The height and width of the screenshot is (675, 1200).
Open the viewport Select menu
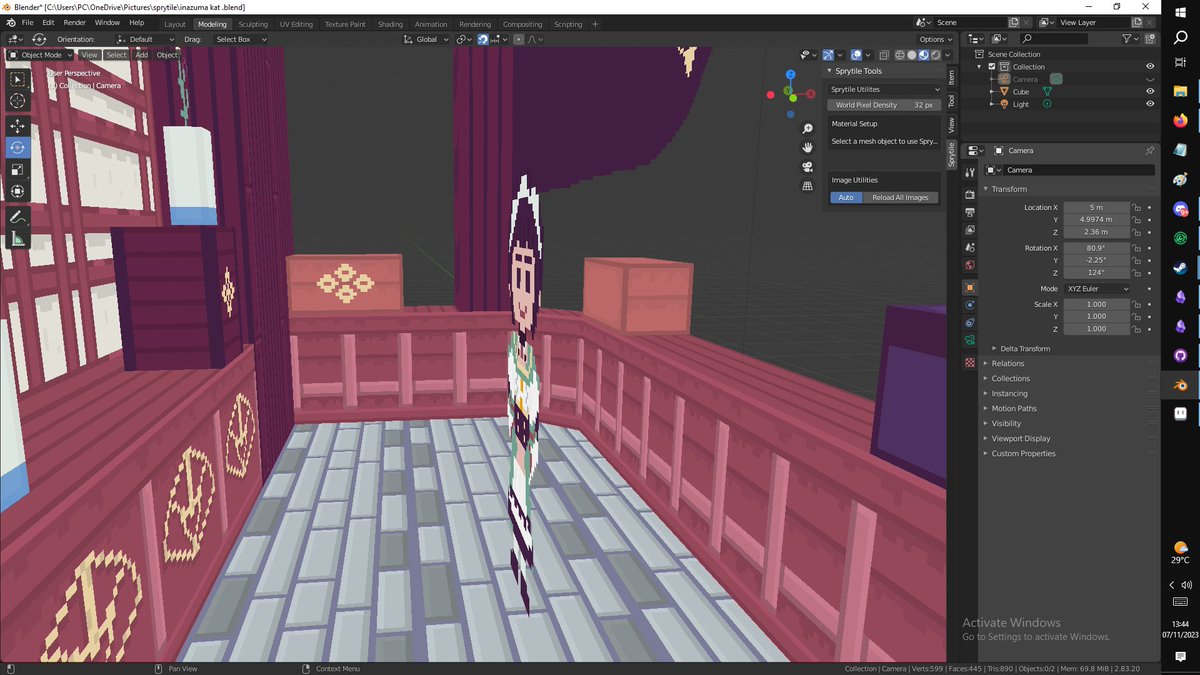(116, 55)
